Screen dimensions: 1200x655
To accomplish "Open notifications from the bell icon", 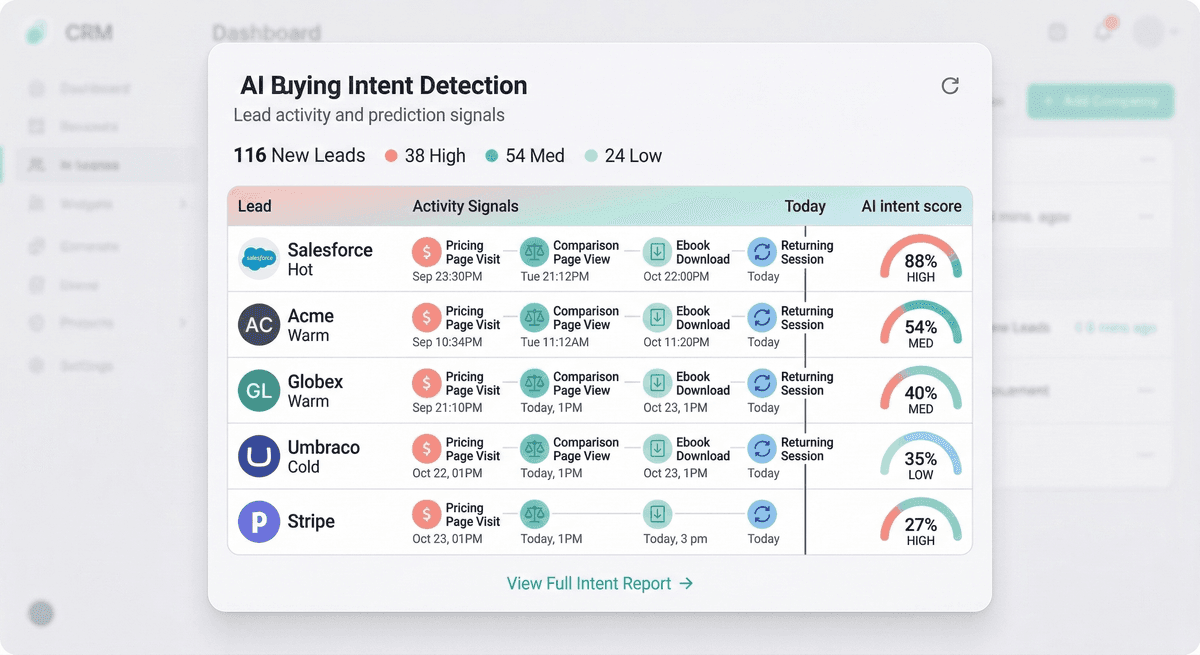I will click(x=1101, y=32).
